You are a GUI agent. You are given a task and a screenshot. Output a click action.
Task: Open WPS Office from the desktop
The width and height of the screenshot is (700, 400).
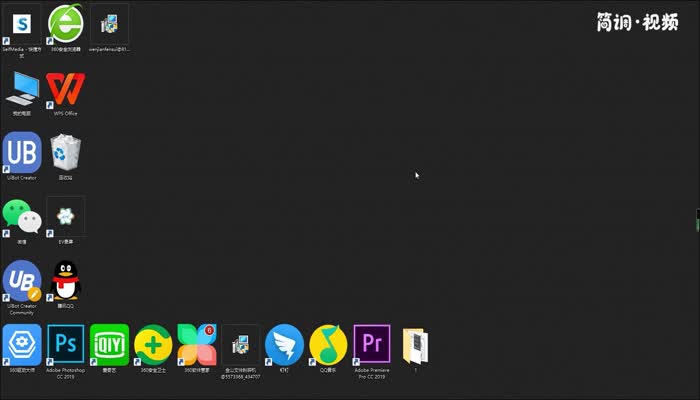tap(66, 90)
